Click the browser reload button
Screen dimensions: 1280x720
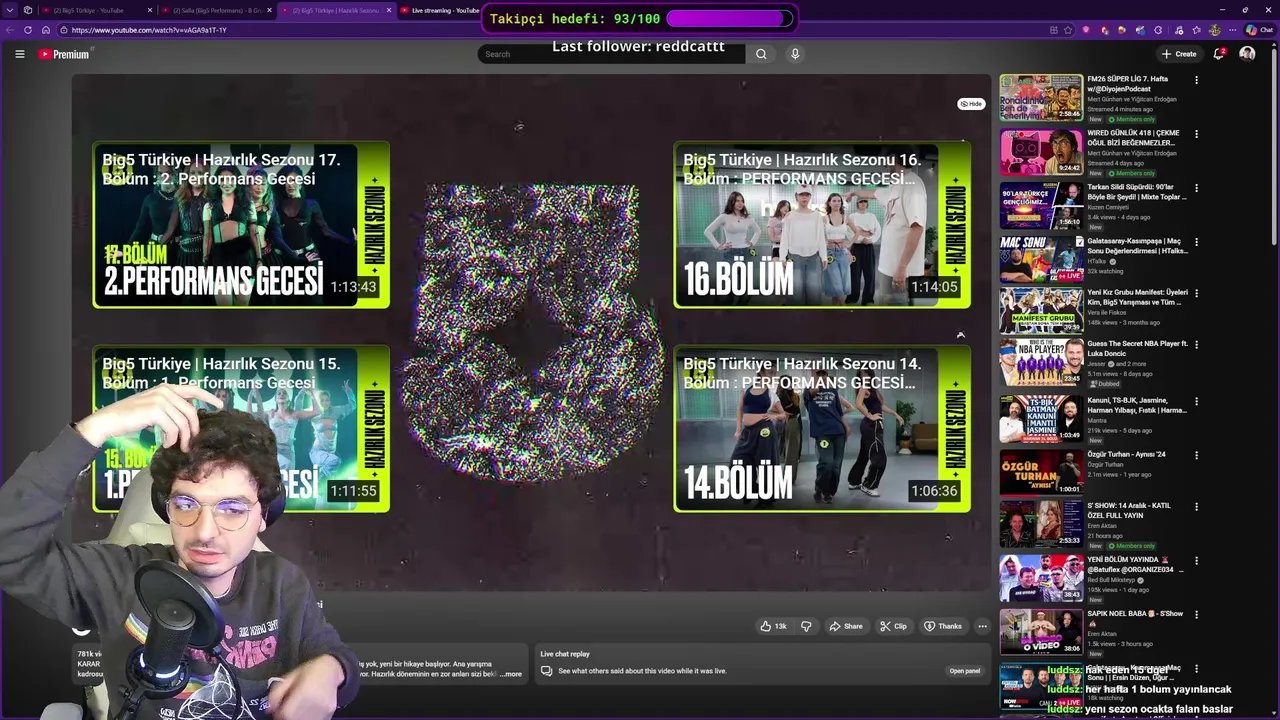tap(28, 30)
